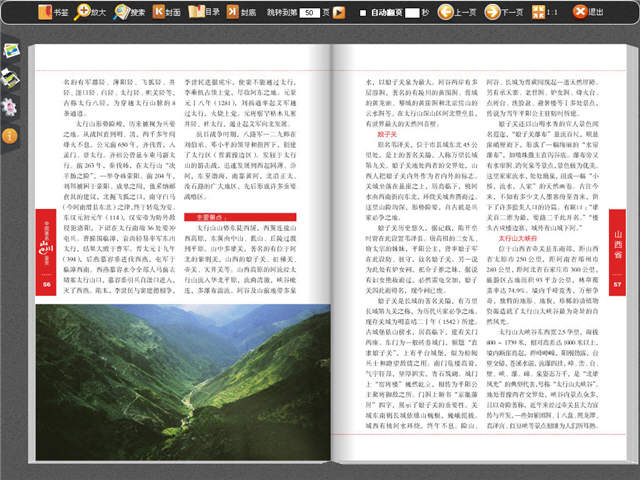Viewport: 640px width, 480px height.
Task: Go to next page (下一页)
Action: coord(503,12)
